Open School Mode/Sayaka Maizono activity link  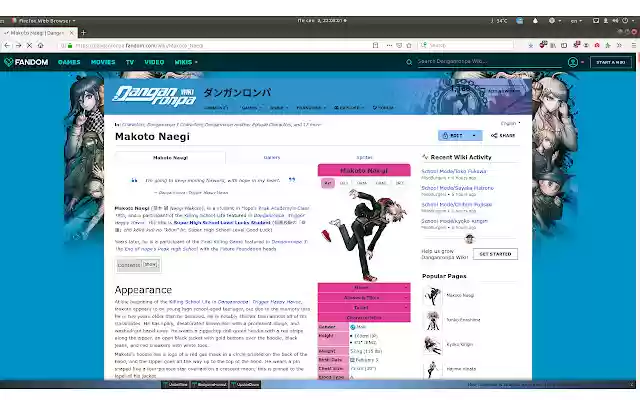pos(458,188)
